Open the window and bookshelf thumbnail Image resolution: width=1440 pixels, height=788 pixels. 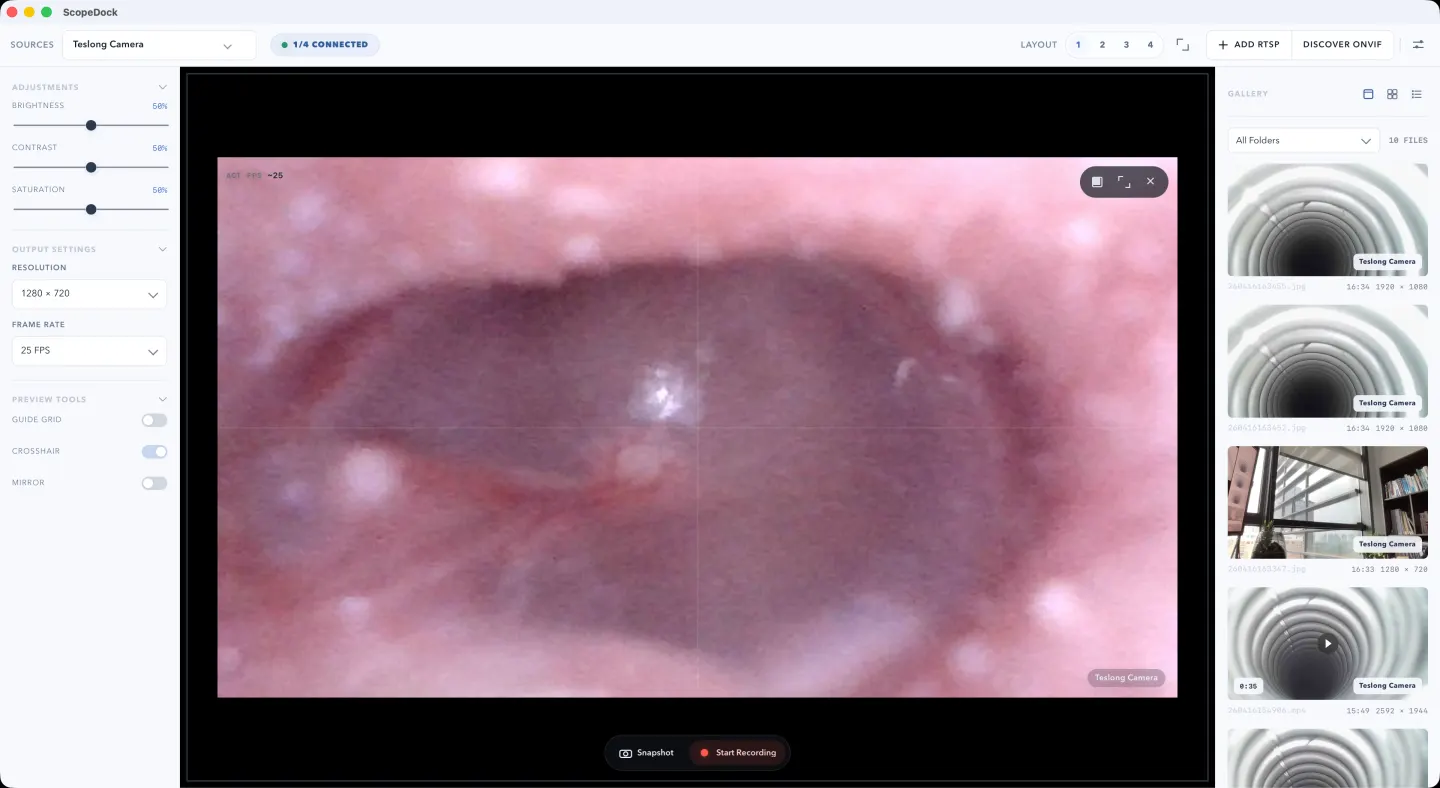pos(1327,502)
